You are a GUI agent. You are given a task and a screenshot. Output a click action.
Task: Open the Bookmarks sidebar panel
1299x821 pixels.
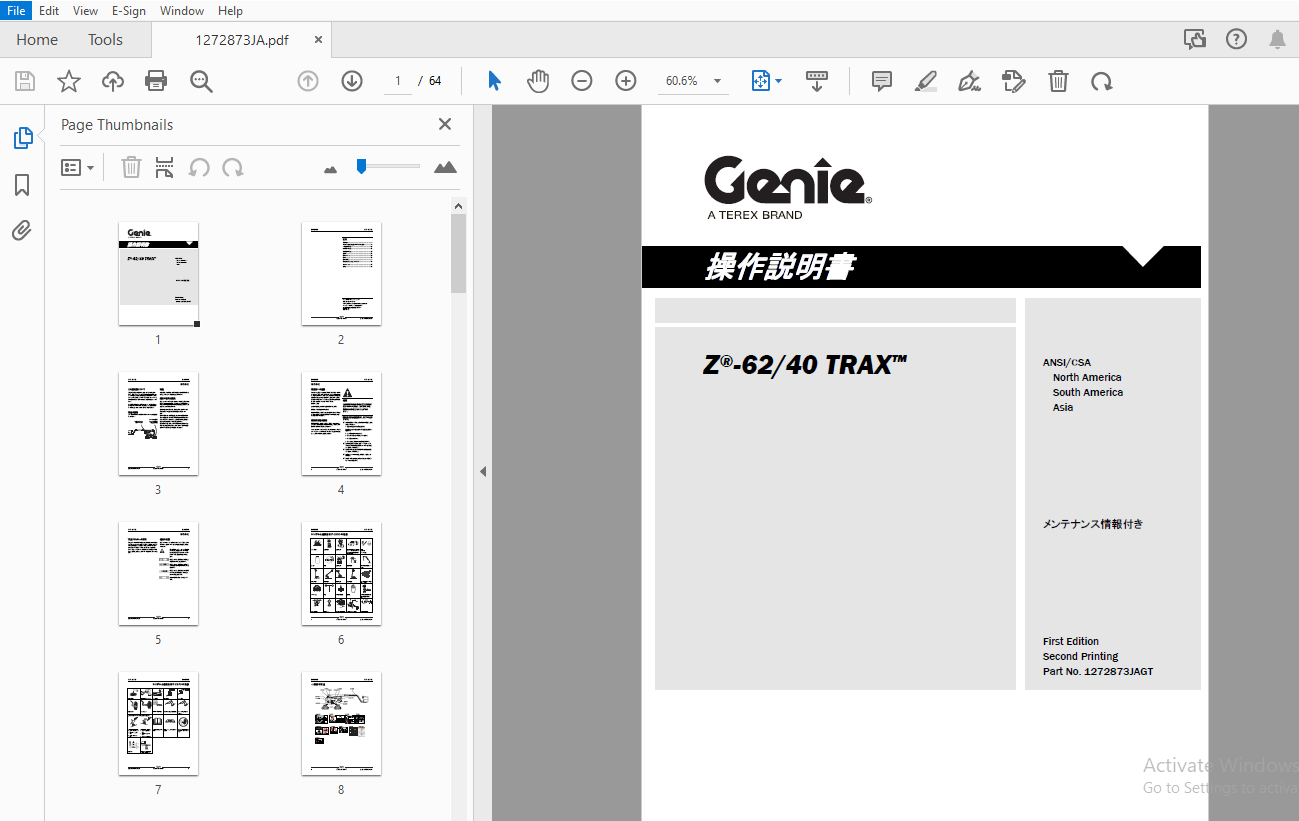[x=22, y=185]
